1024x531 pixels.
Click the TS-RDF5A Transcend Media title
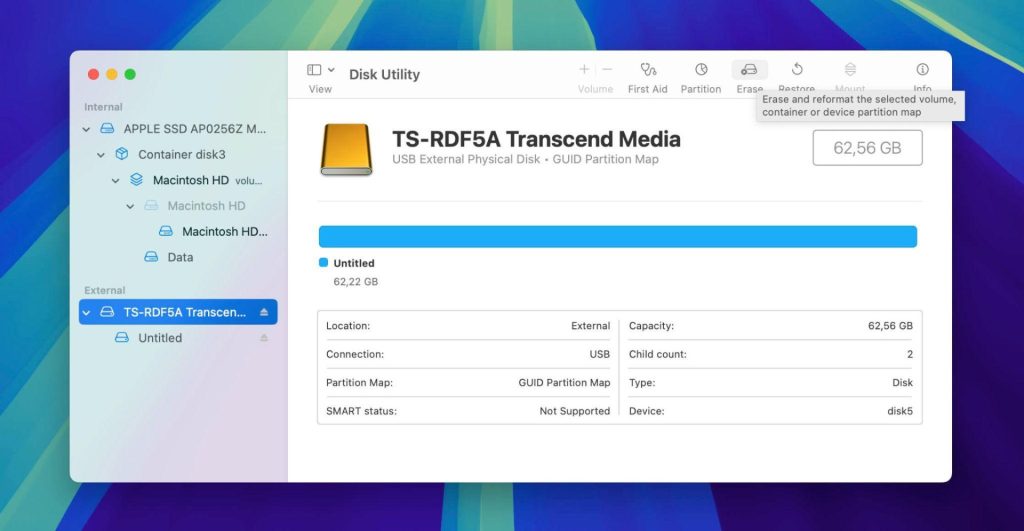point(536,138)
